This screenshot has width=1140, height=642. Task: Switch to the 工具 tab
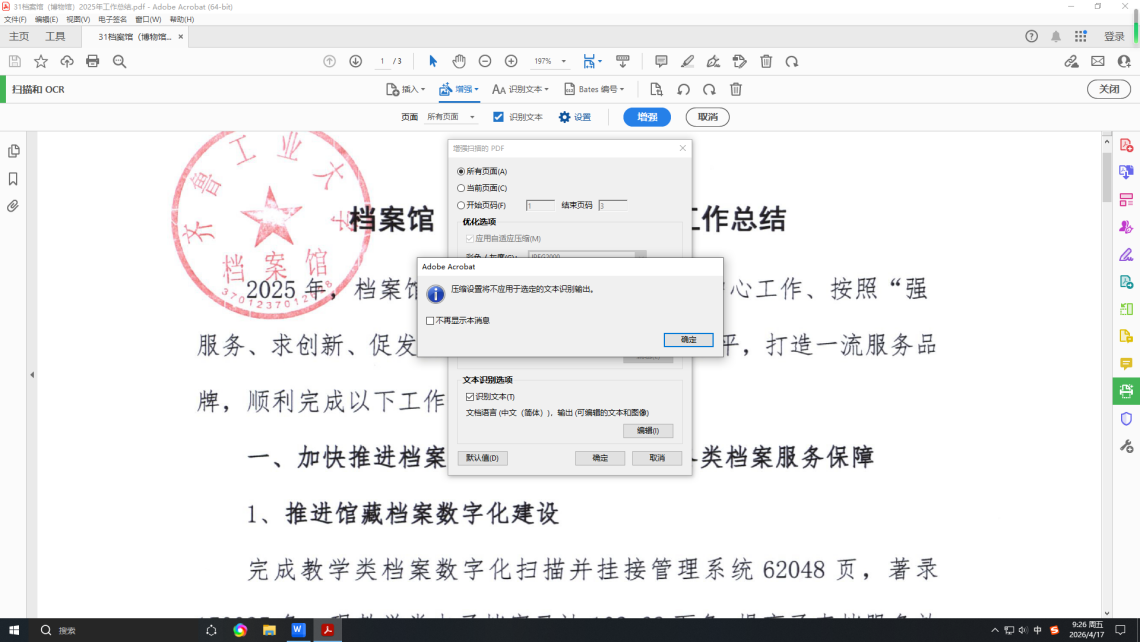55,37
